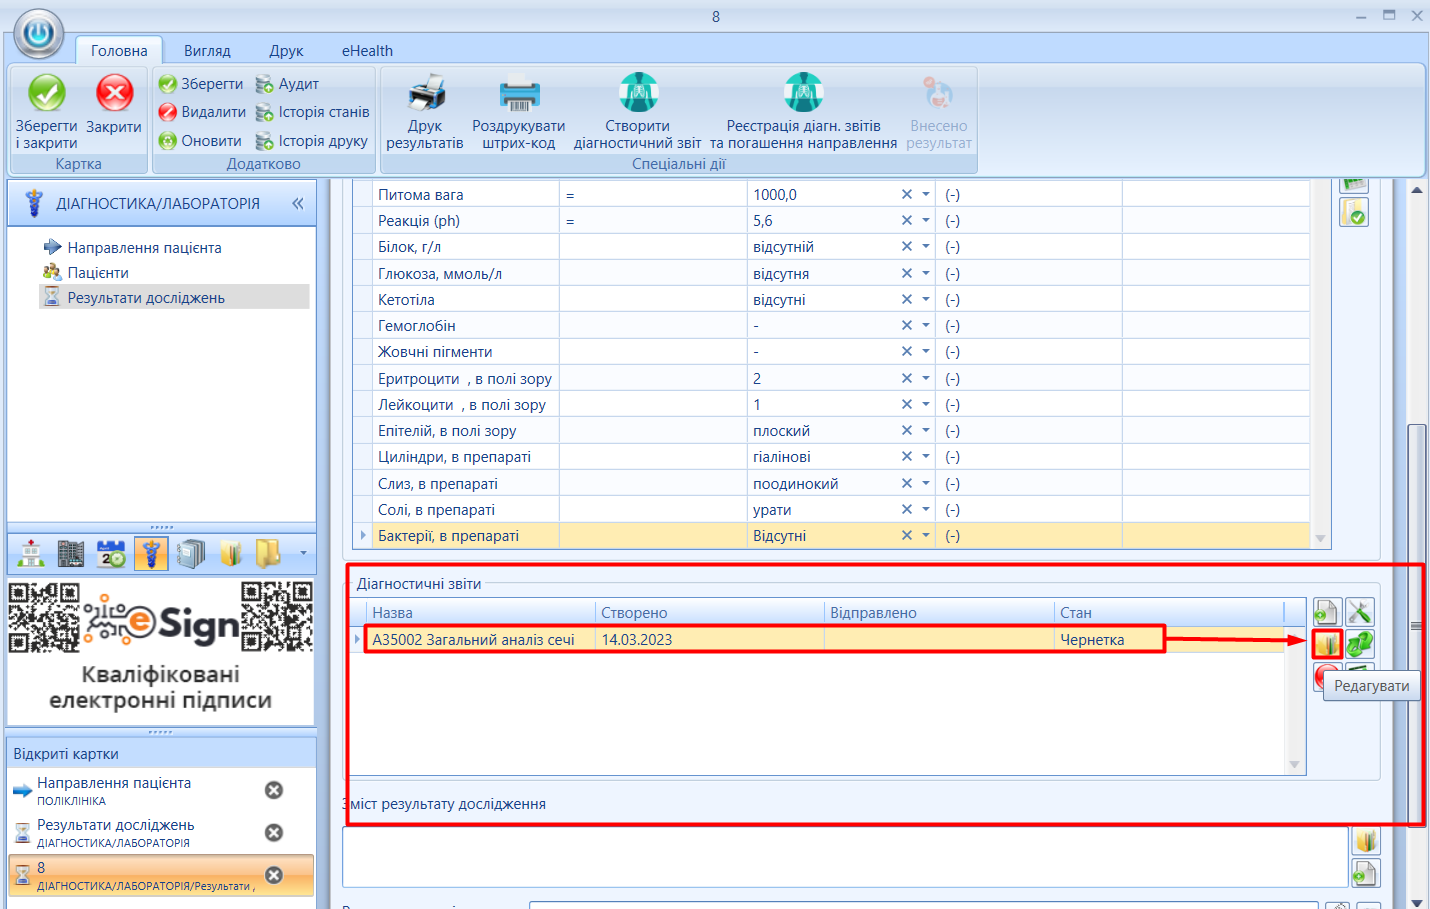Click Створити діагностичний звіт

[x=638, y=111]
